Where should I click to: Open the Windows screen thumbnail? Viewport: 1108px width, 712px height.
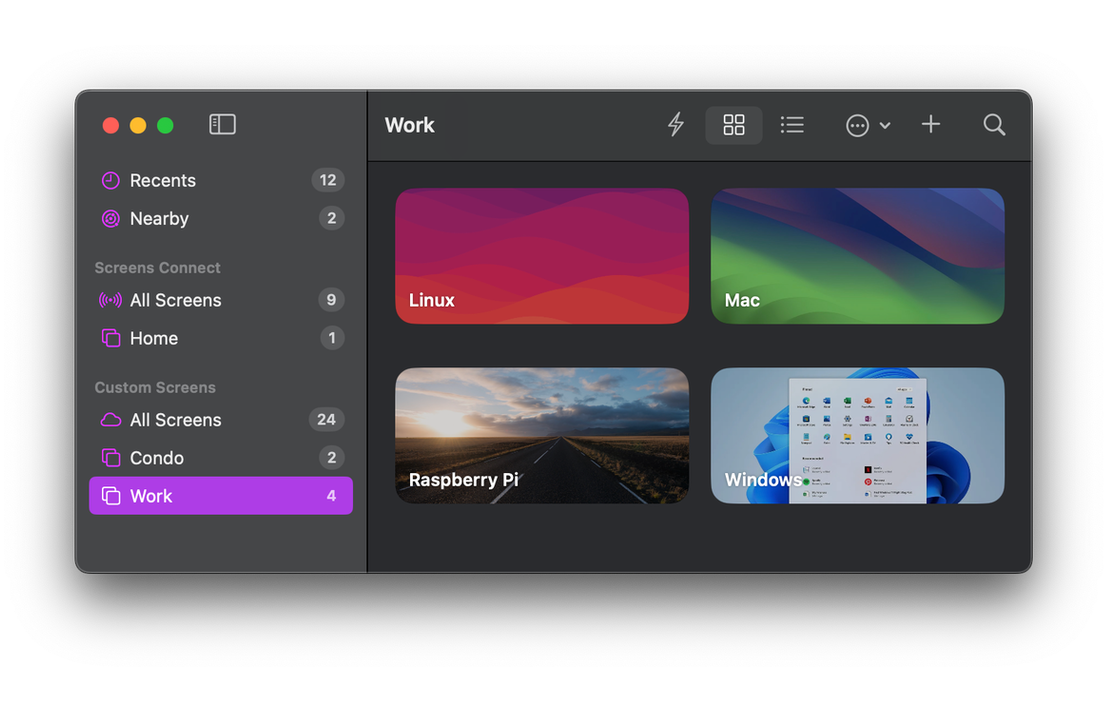[857, 436]
